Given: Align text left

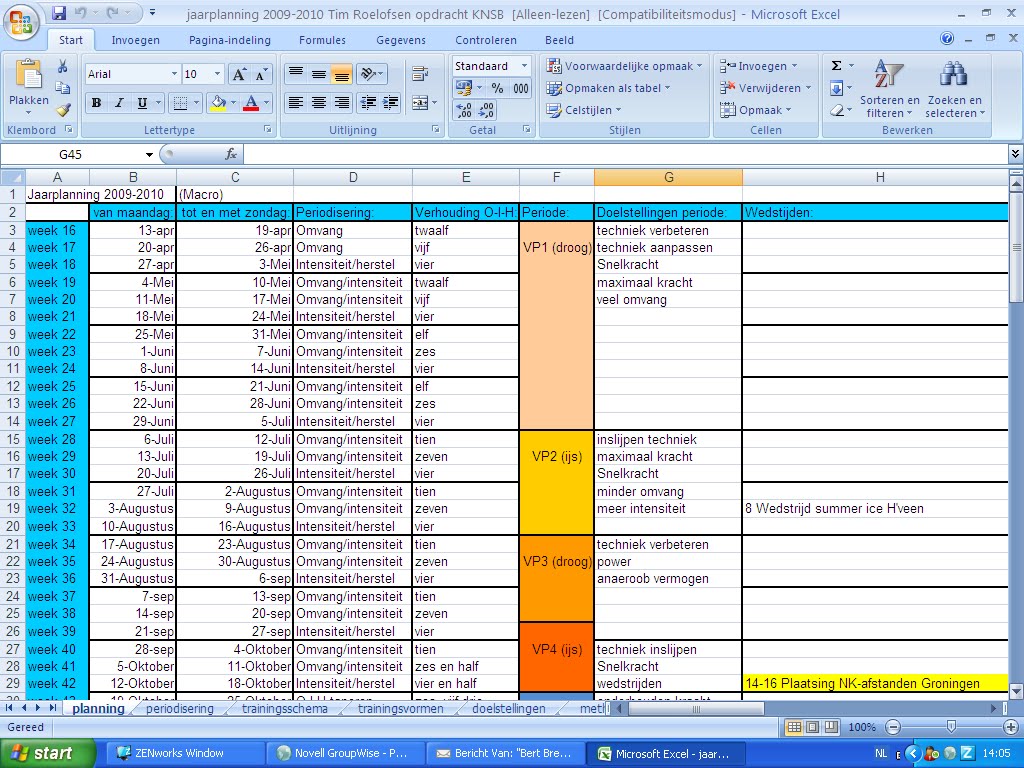Looking at the screenshot, I should [296, 103].
